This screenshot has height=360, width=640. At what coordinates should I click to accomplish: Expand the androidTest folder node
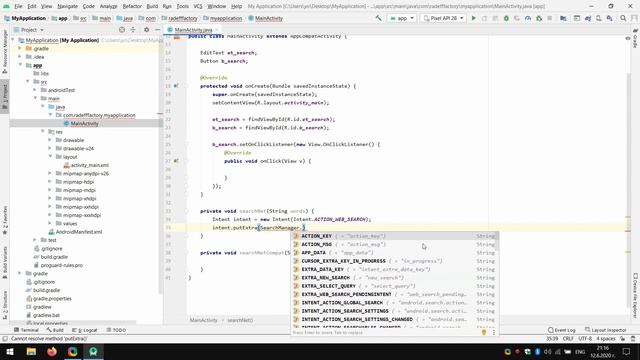coord(35,90)
